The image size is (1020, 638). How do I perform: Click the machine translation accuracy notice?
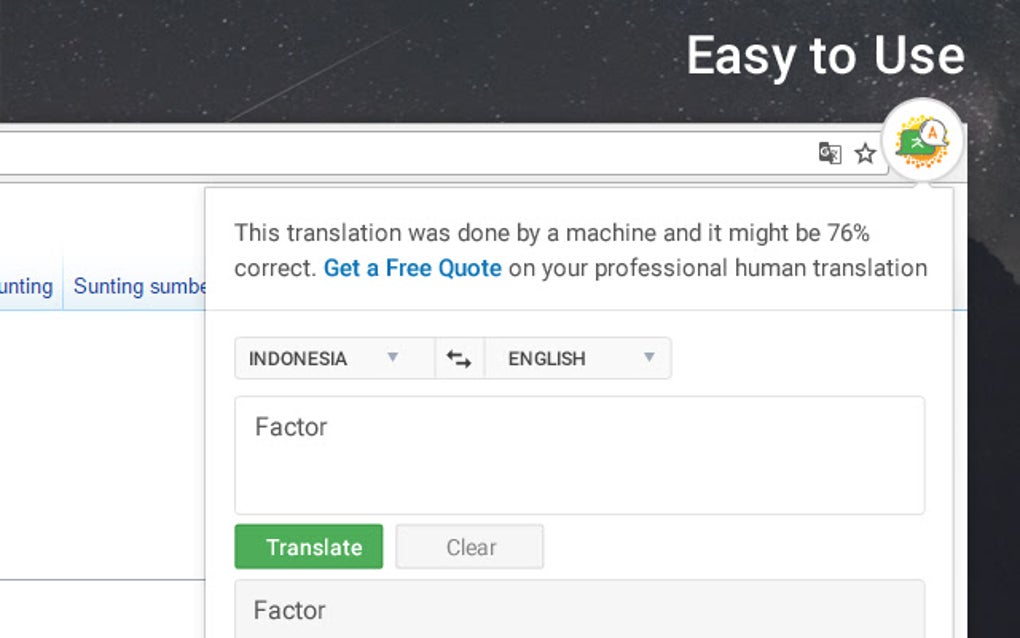[551, 234]
